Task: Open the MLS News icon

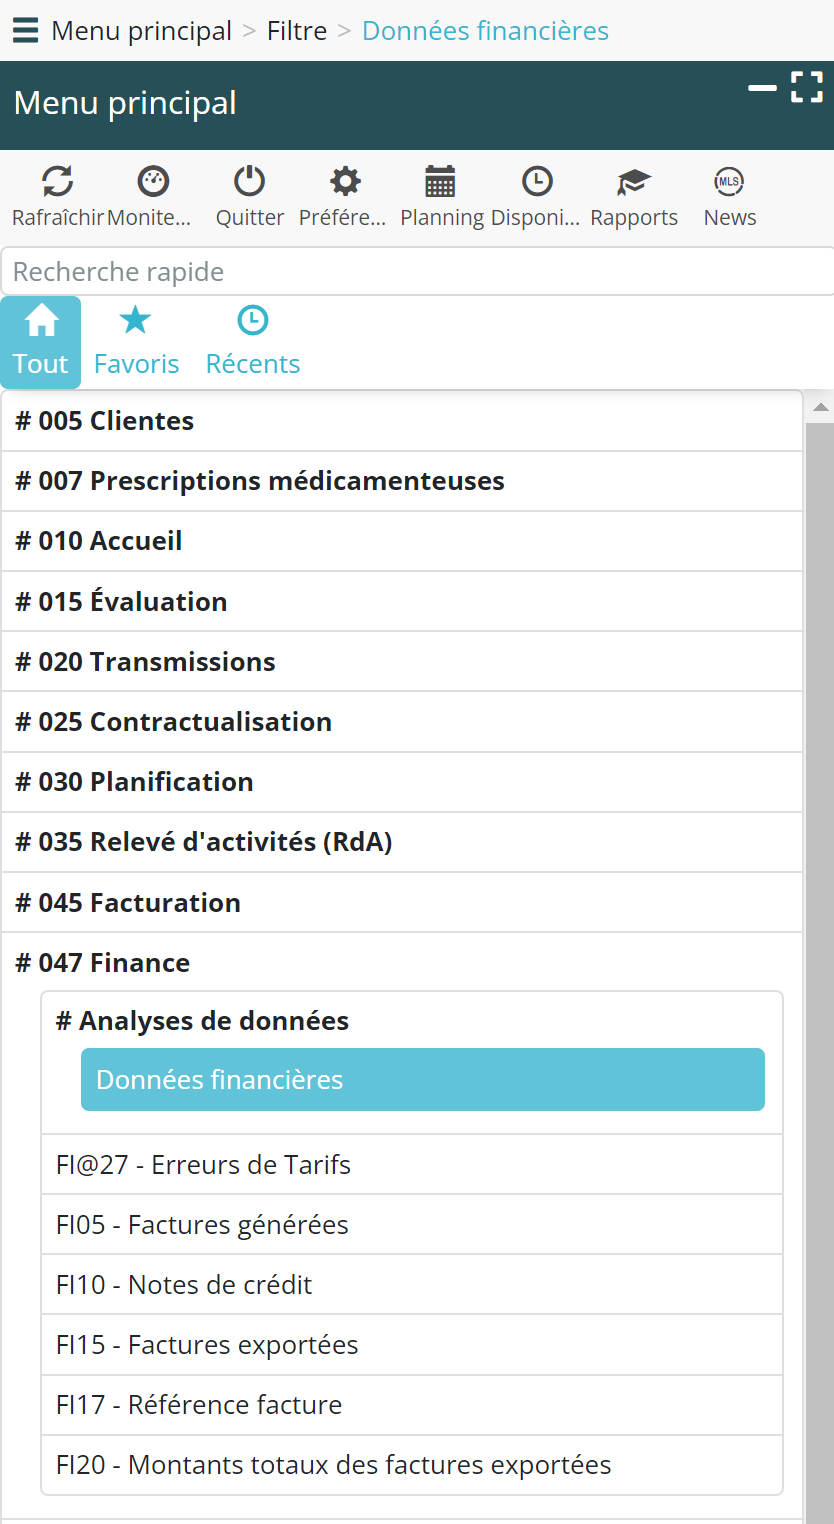Action: coord(729,182)
